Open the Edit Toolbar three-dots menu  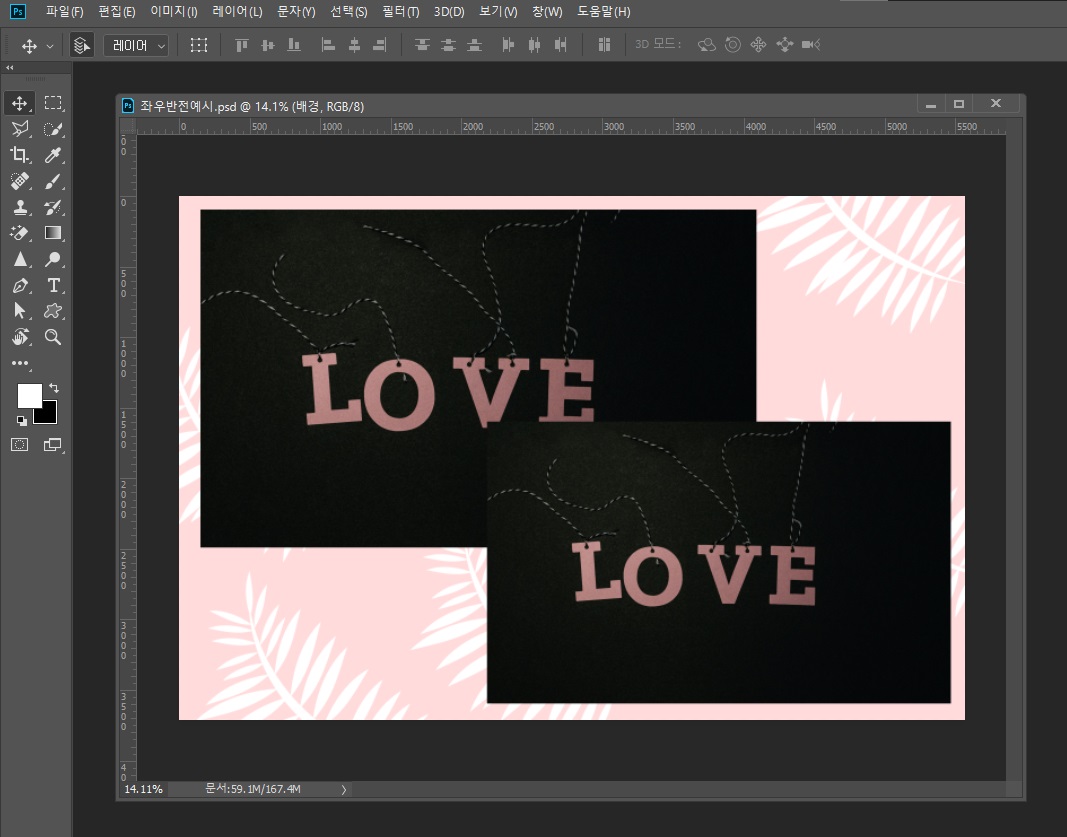20,363
